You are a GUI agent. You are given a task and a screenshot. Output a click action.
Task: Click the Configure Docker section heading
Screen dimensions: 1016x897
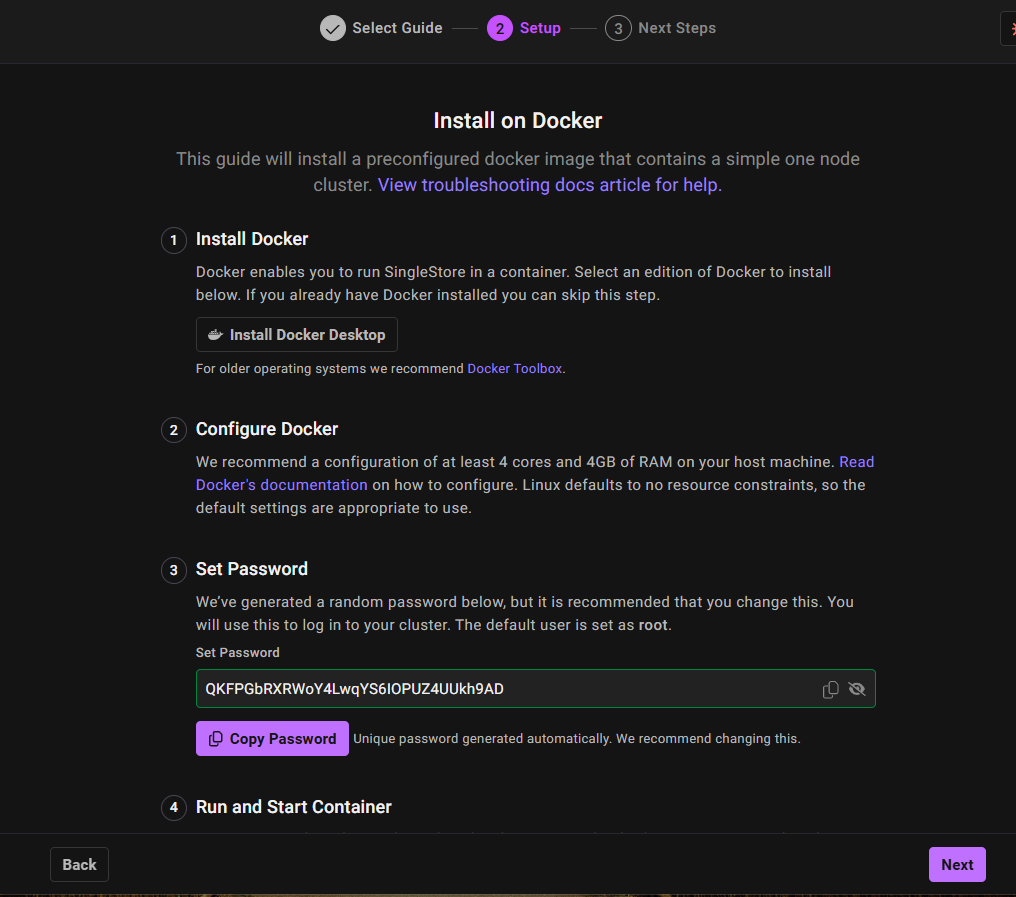coord(267,429)
